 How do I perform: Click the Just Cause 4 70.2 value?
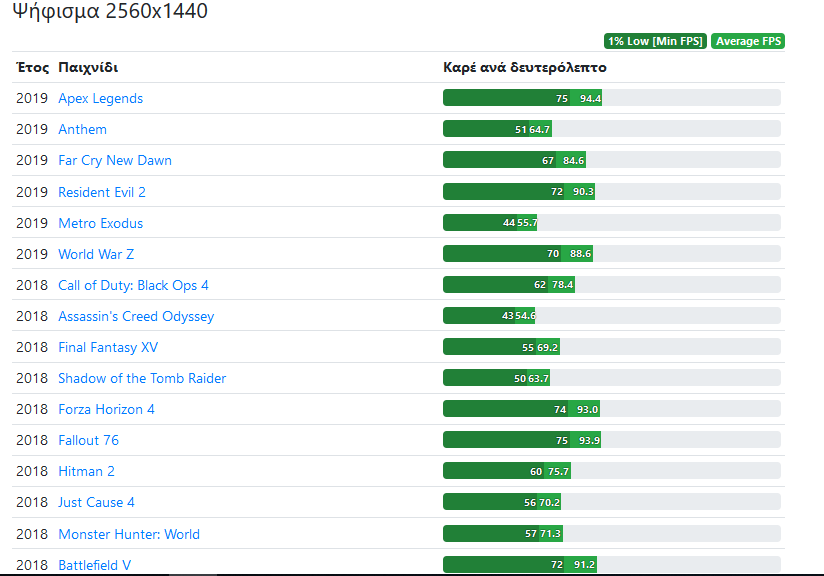click(549, 502)
